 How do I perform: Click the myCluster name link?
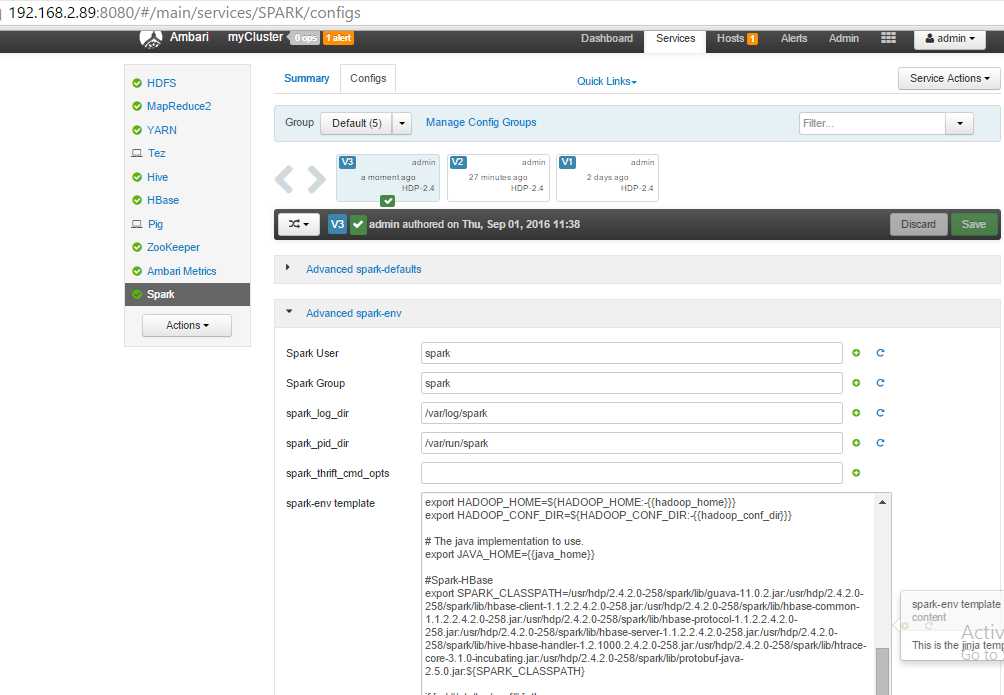(x=255, y=37)
